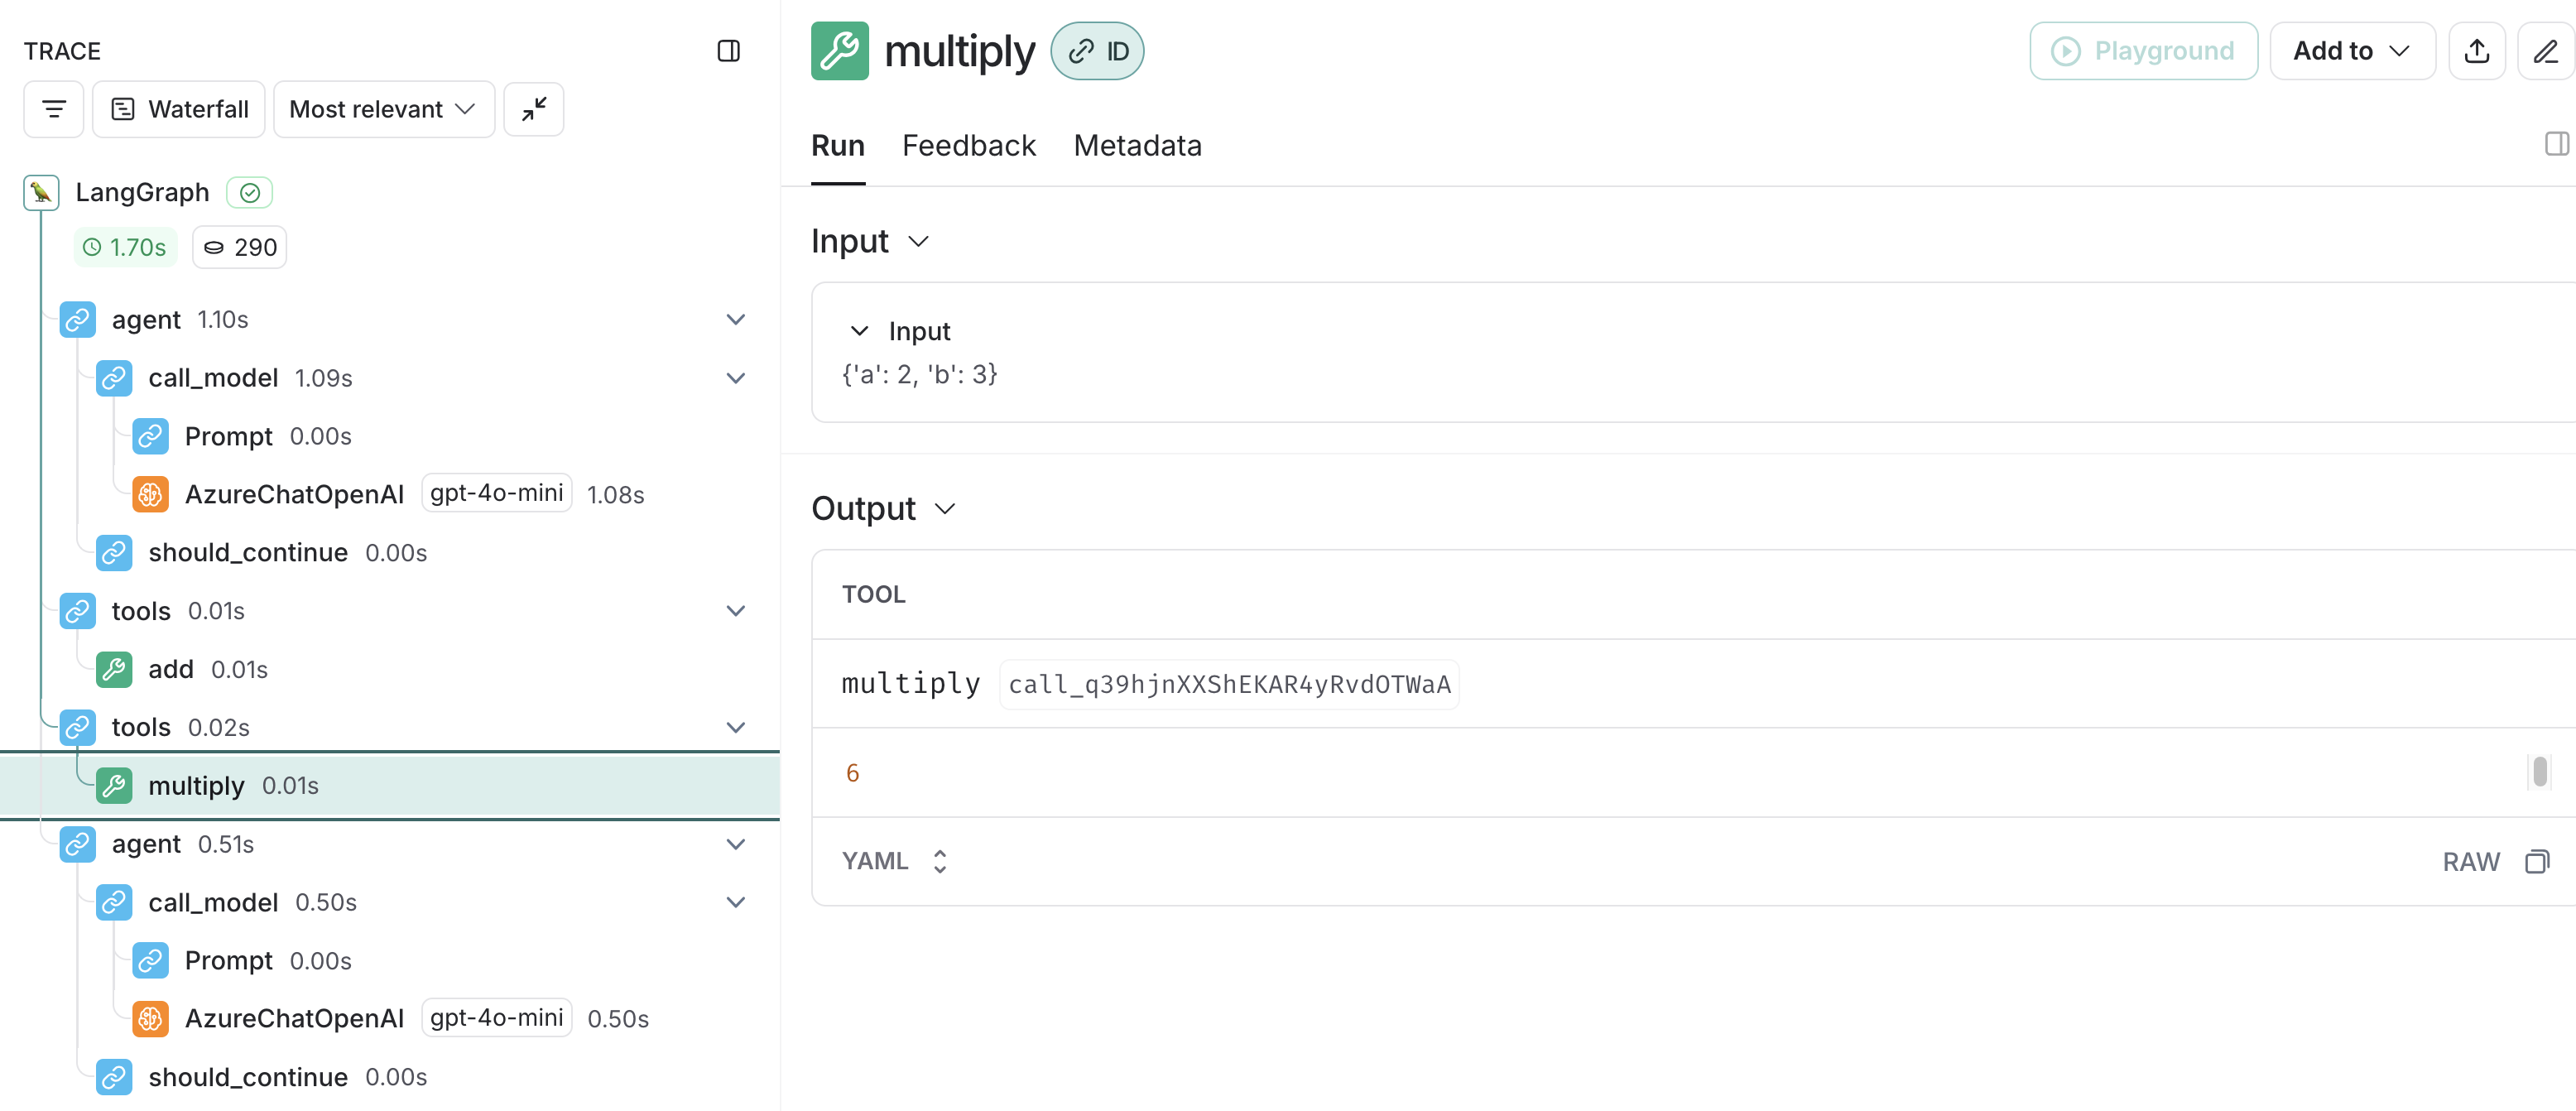Open the Metadata tab
Viewport: 2576px width, 1111px height.
[1137, 145]
